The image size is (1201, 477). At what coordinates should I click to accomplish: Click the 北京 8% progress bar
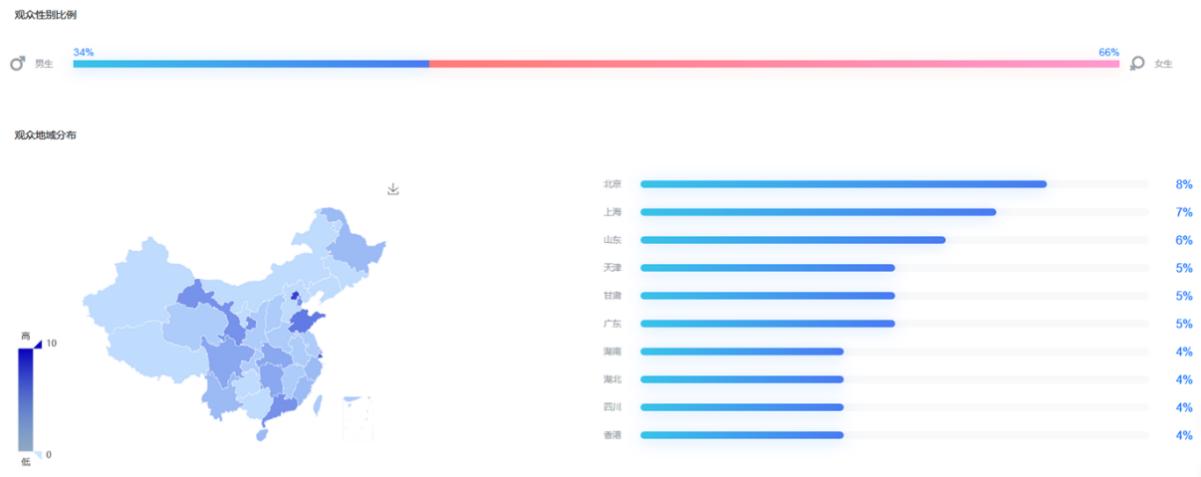click(843, 184)
